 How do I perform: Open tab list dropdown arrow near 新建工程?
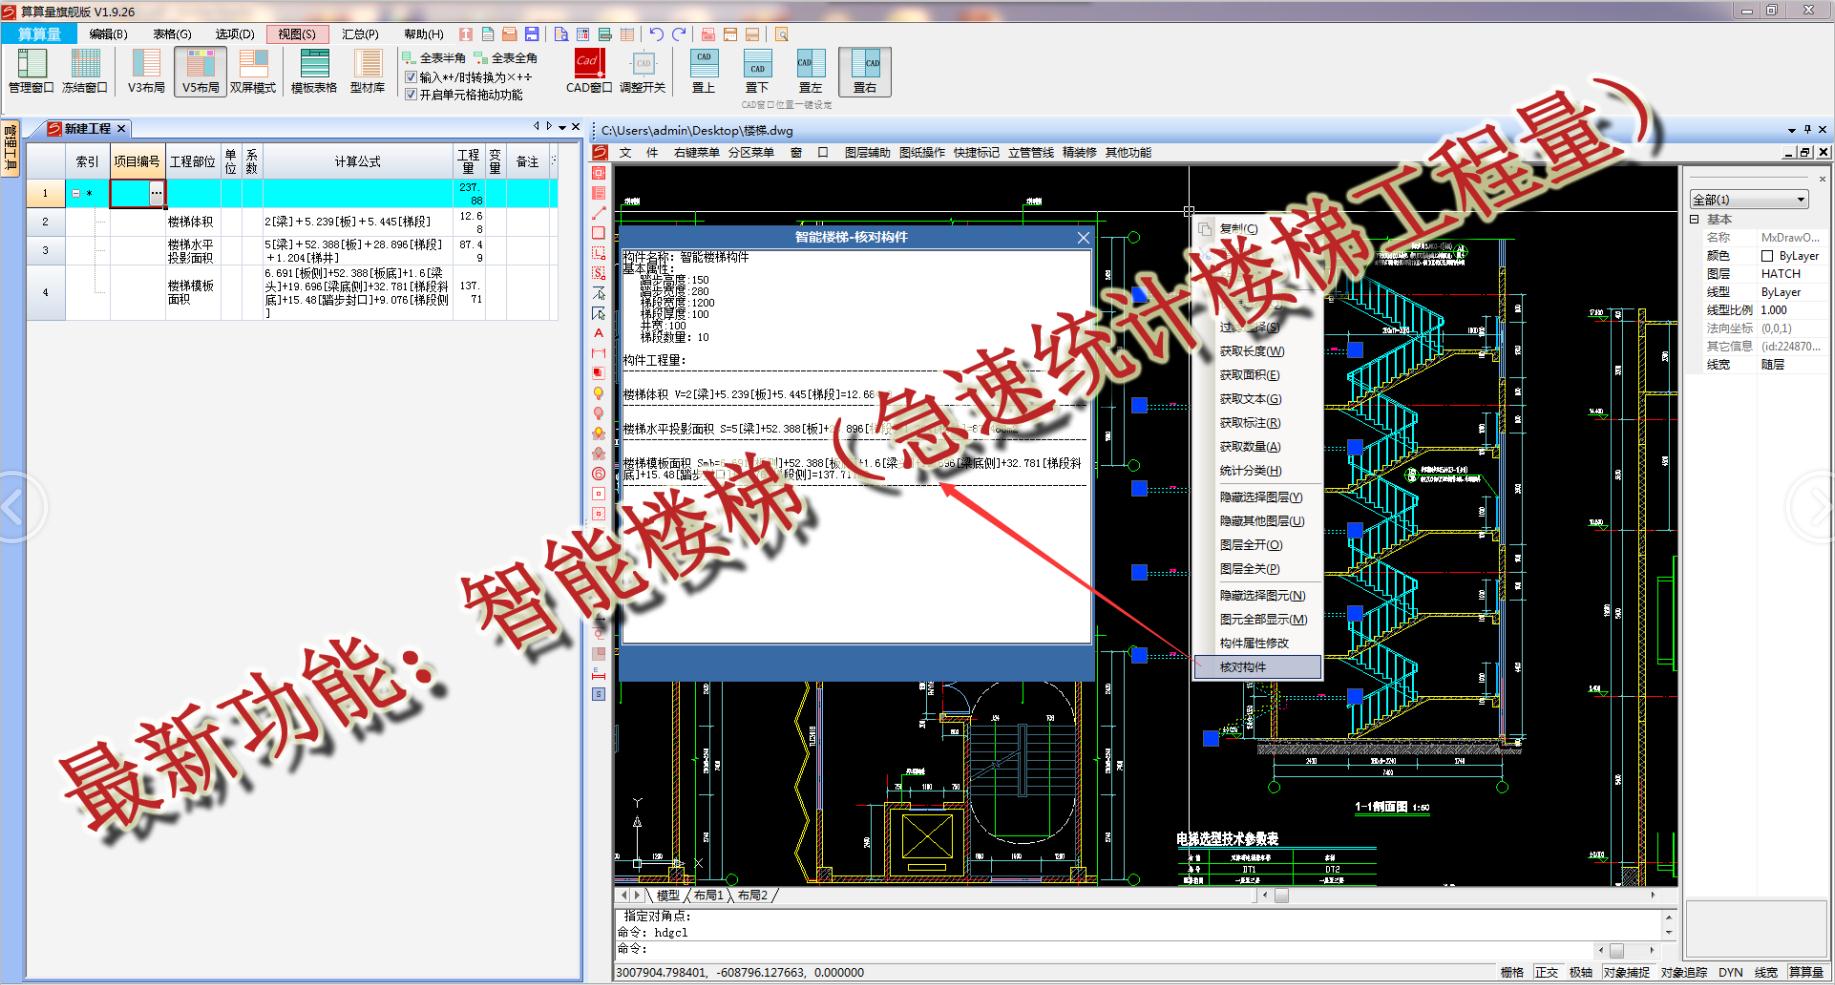pos(562,128)
